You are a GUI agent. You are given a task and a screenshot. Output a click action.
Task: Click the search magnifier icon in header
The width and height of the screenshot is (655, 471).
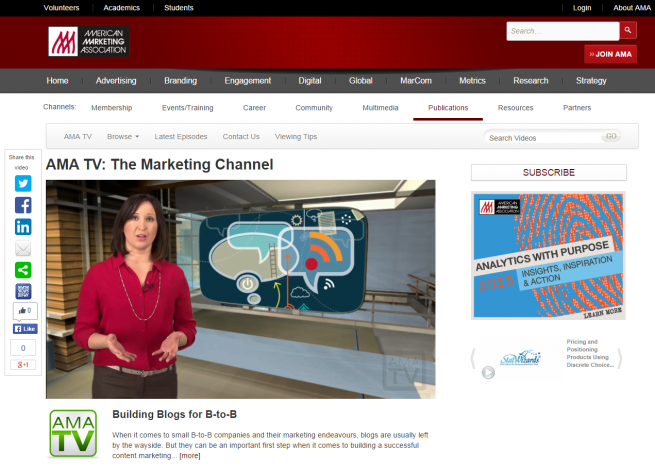coord(627,31)
